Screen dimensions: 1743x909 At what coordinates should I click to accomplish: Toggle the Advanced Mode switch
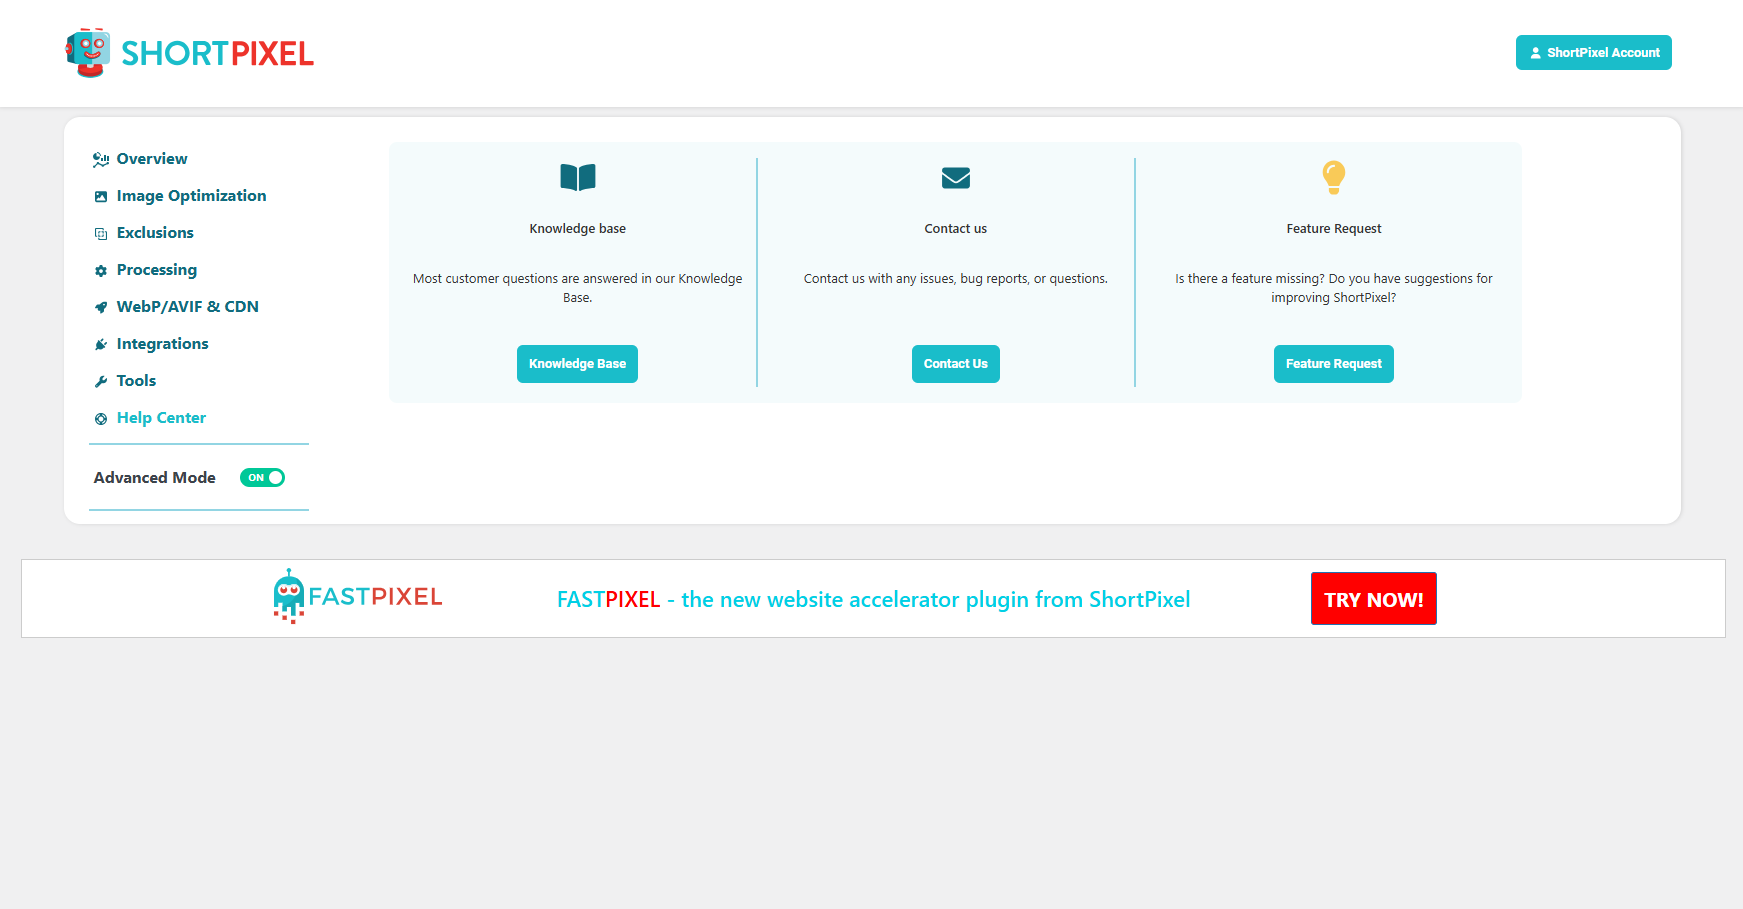point(262,478)
